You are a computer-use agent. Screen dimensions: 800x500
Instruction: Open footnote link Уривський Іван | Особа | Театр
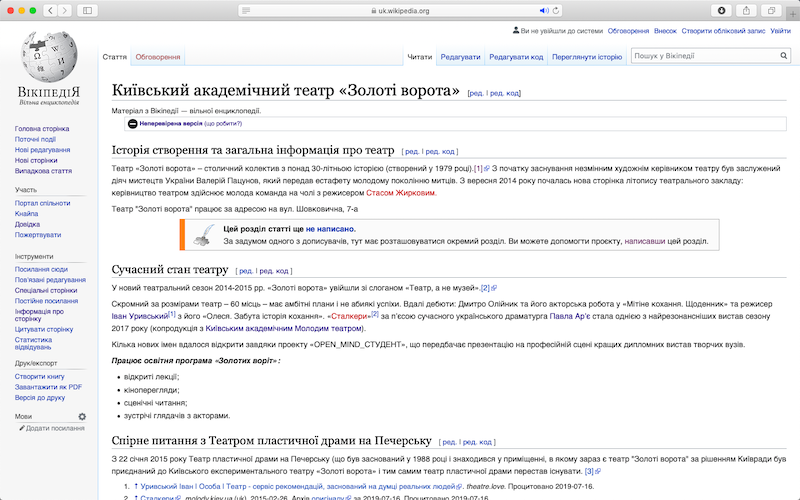pos(297,487)
